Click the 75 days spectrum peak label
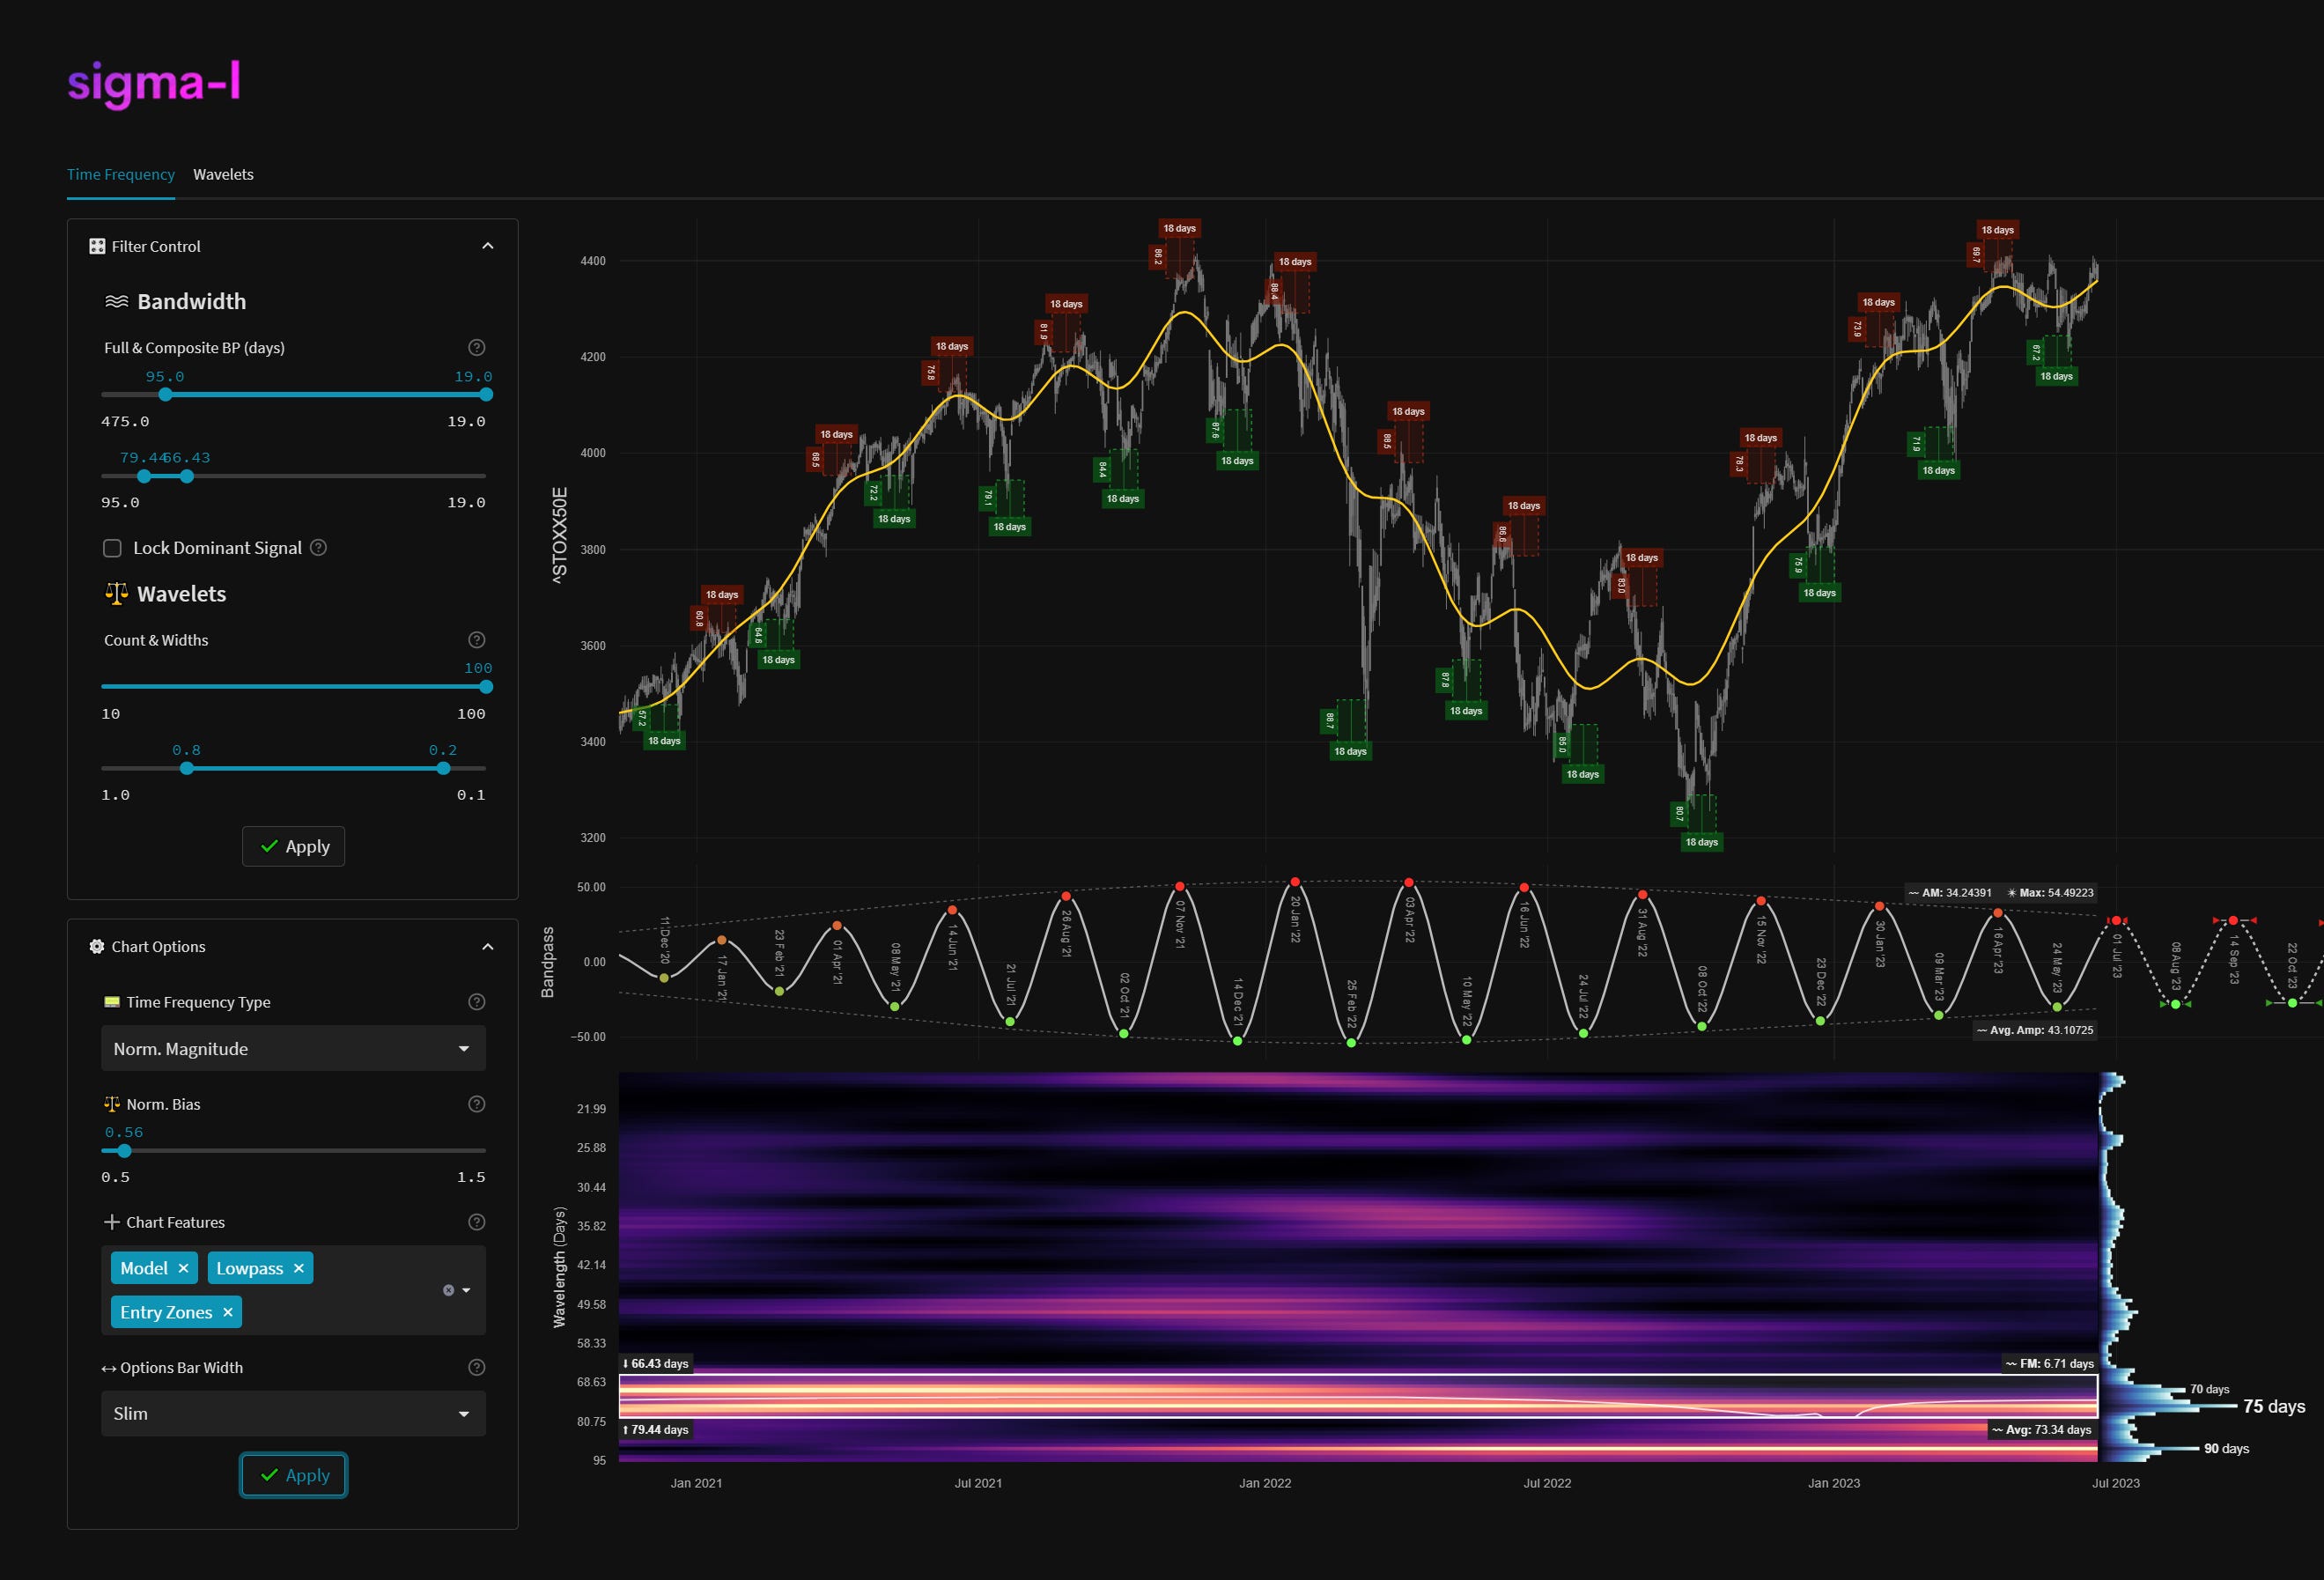This screenshot has height=1580, width=2324. 2273,1406
